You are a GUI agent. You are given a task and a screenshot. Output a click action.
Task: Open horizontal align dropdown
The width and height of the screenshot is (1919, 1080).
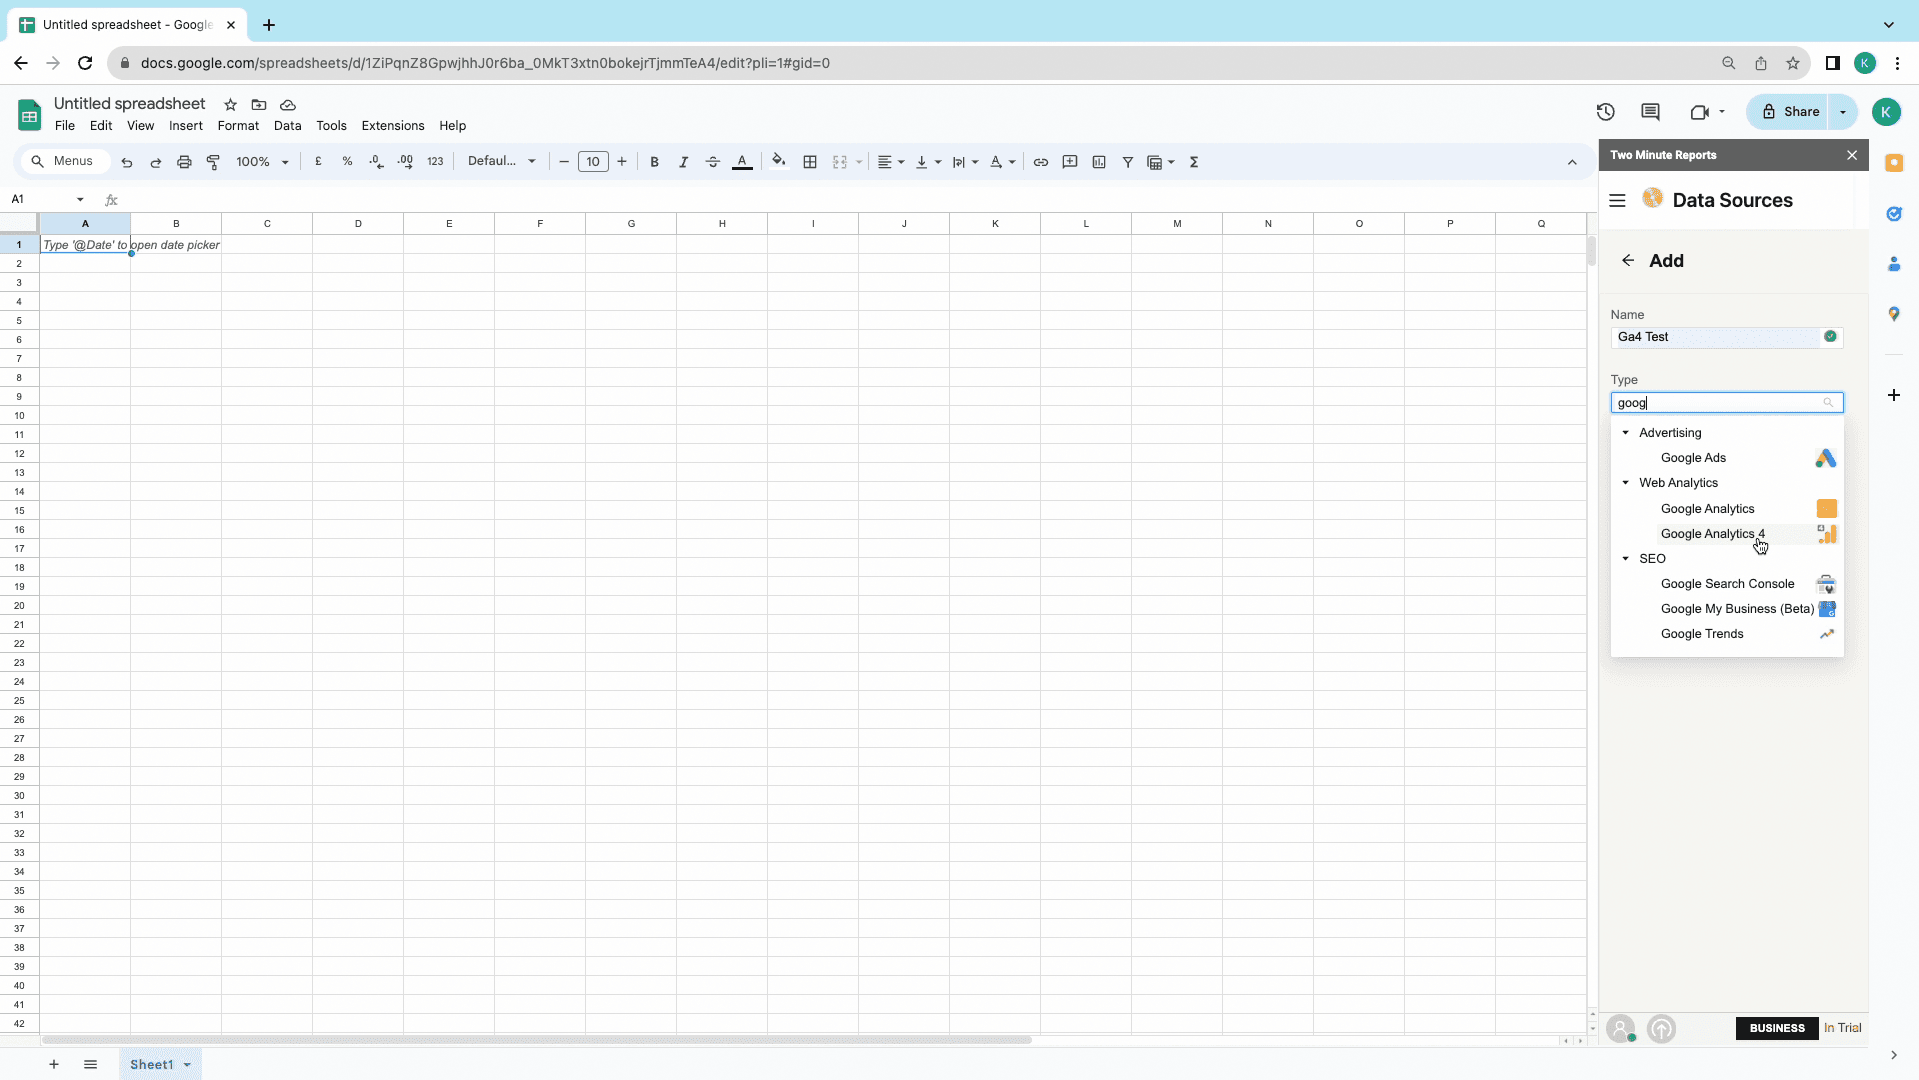[x=891, y=162]
